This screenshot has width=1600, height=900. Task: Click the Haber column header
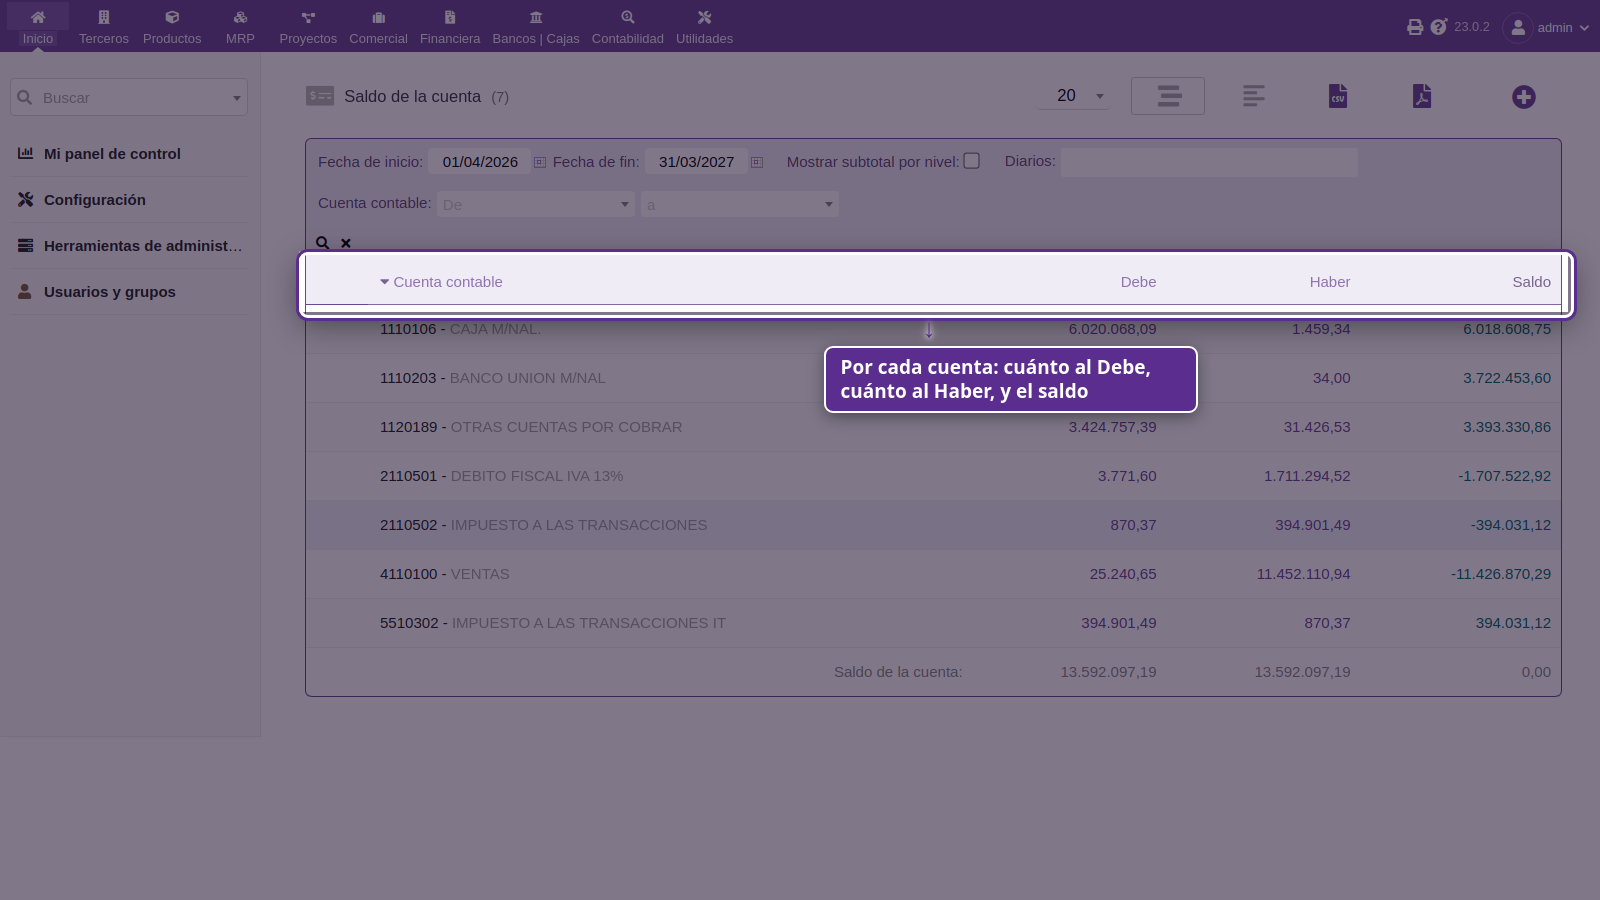[1330, 282]
